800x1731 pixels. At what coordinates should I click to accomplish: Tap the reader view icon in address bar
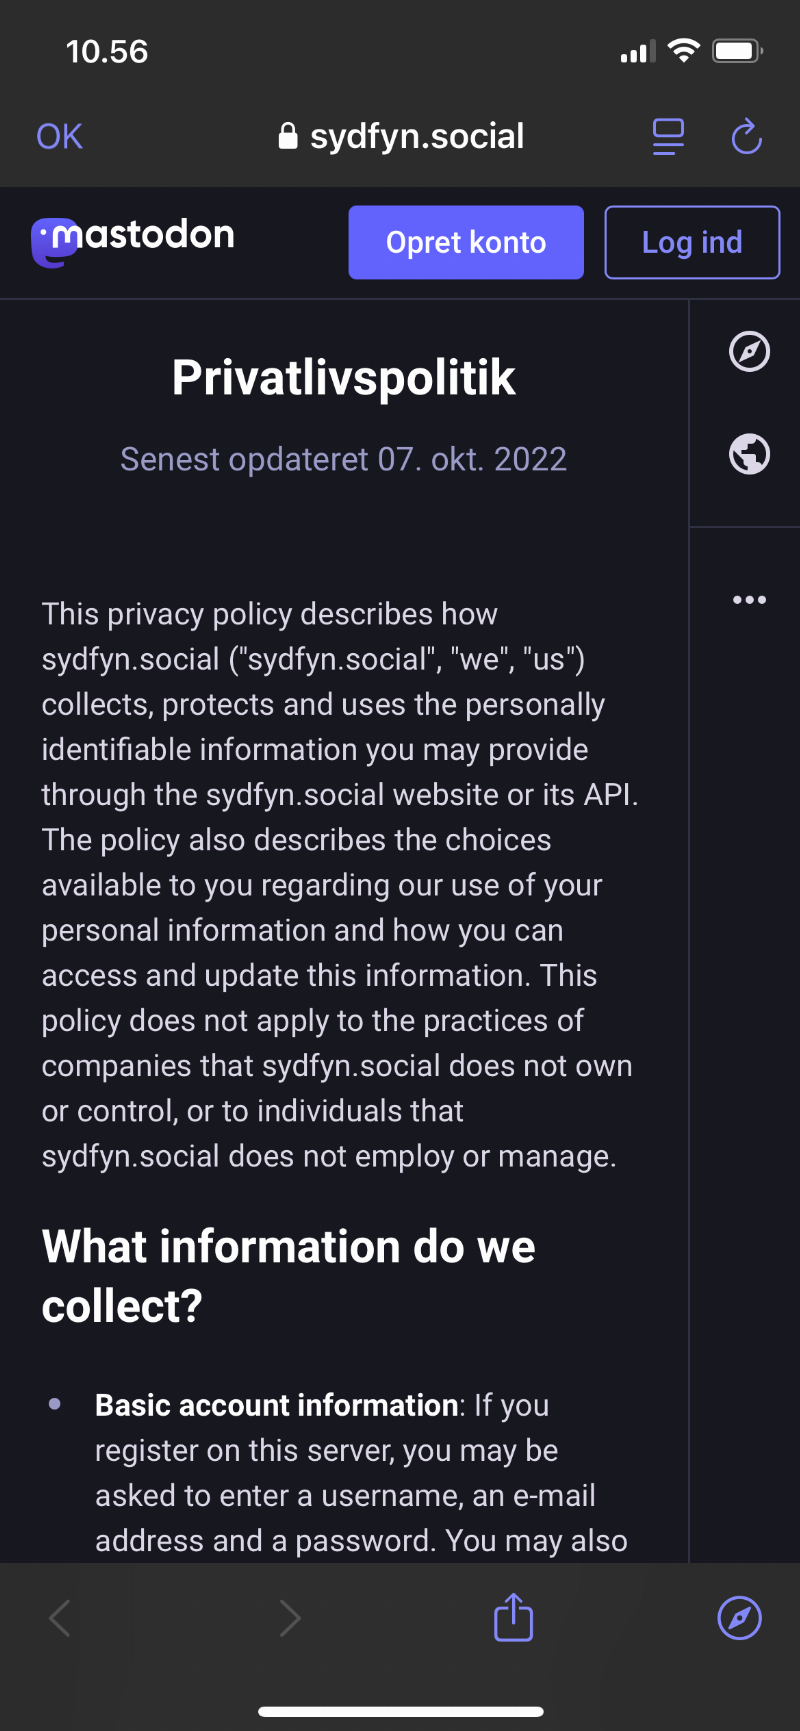point(668,137)
